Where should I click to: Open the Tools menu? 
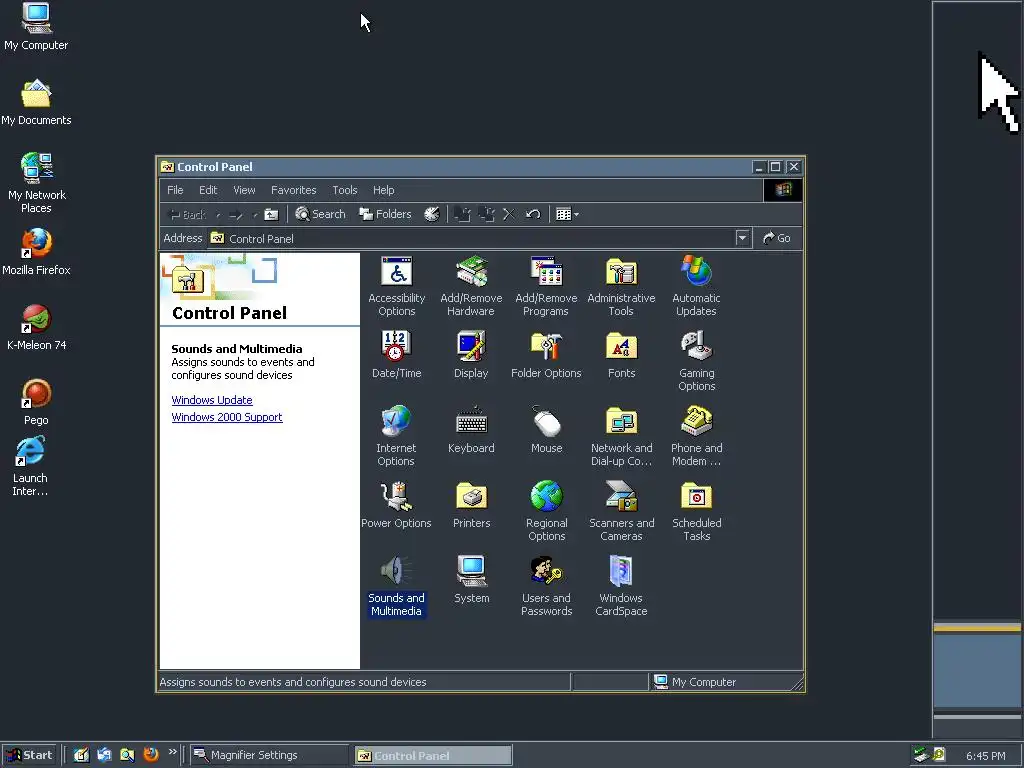click(344, 190)
